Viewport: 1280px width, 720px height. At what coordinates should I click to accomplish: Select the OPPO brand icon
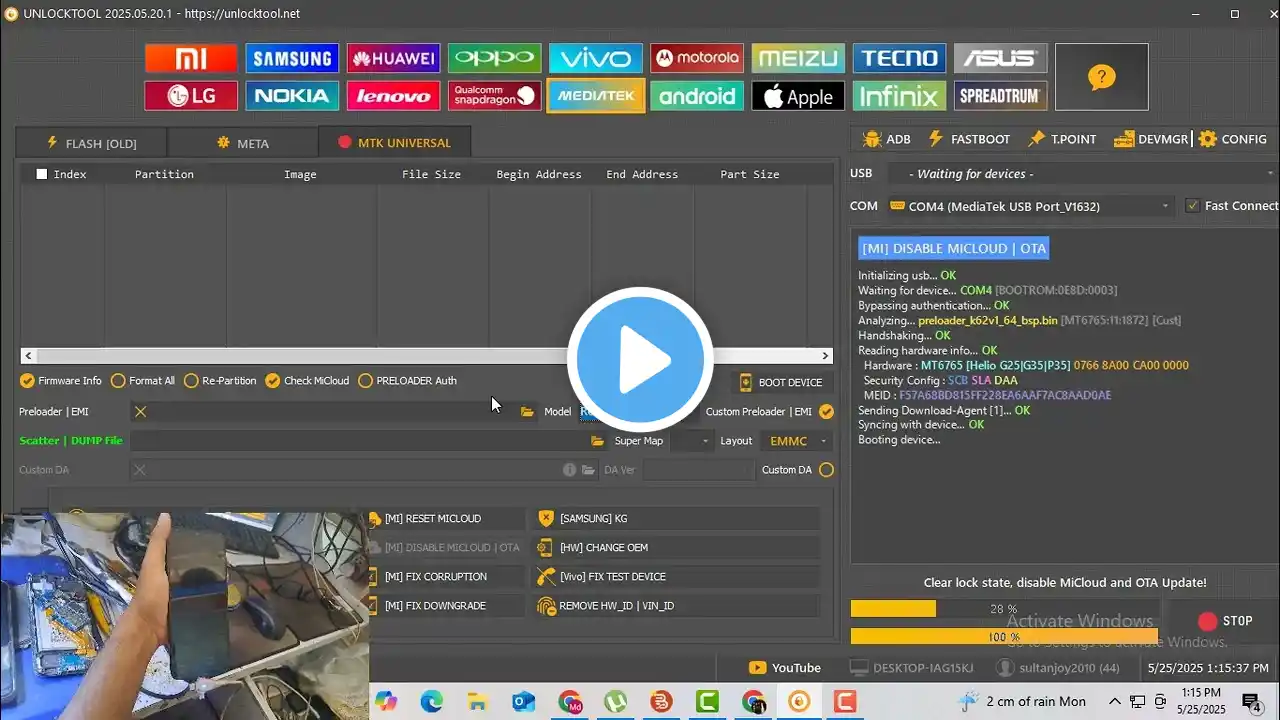tap(494, 58)
